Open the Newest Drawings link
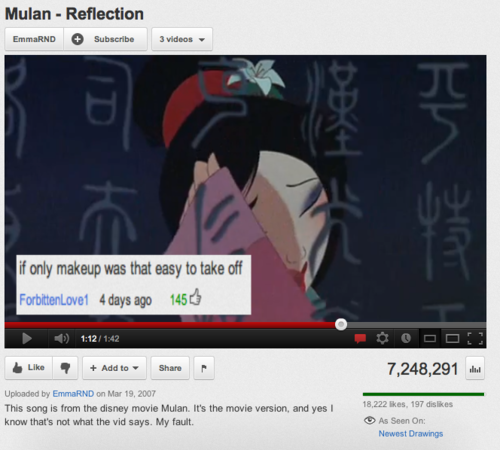 (411, 434)
